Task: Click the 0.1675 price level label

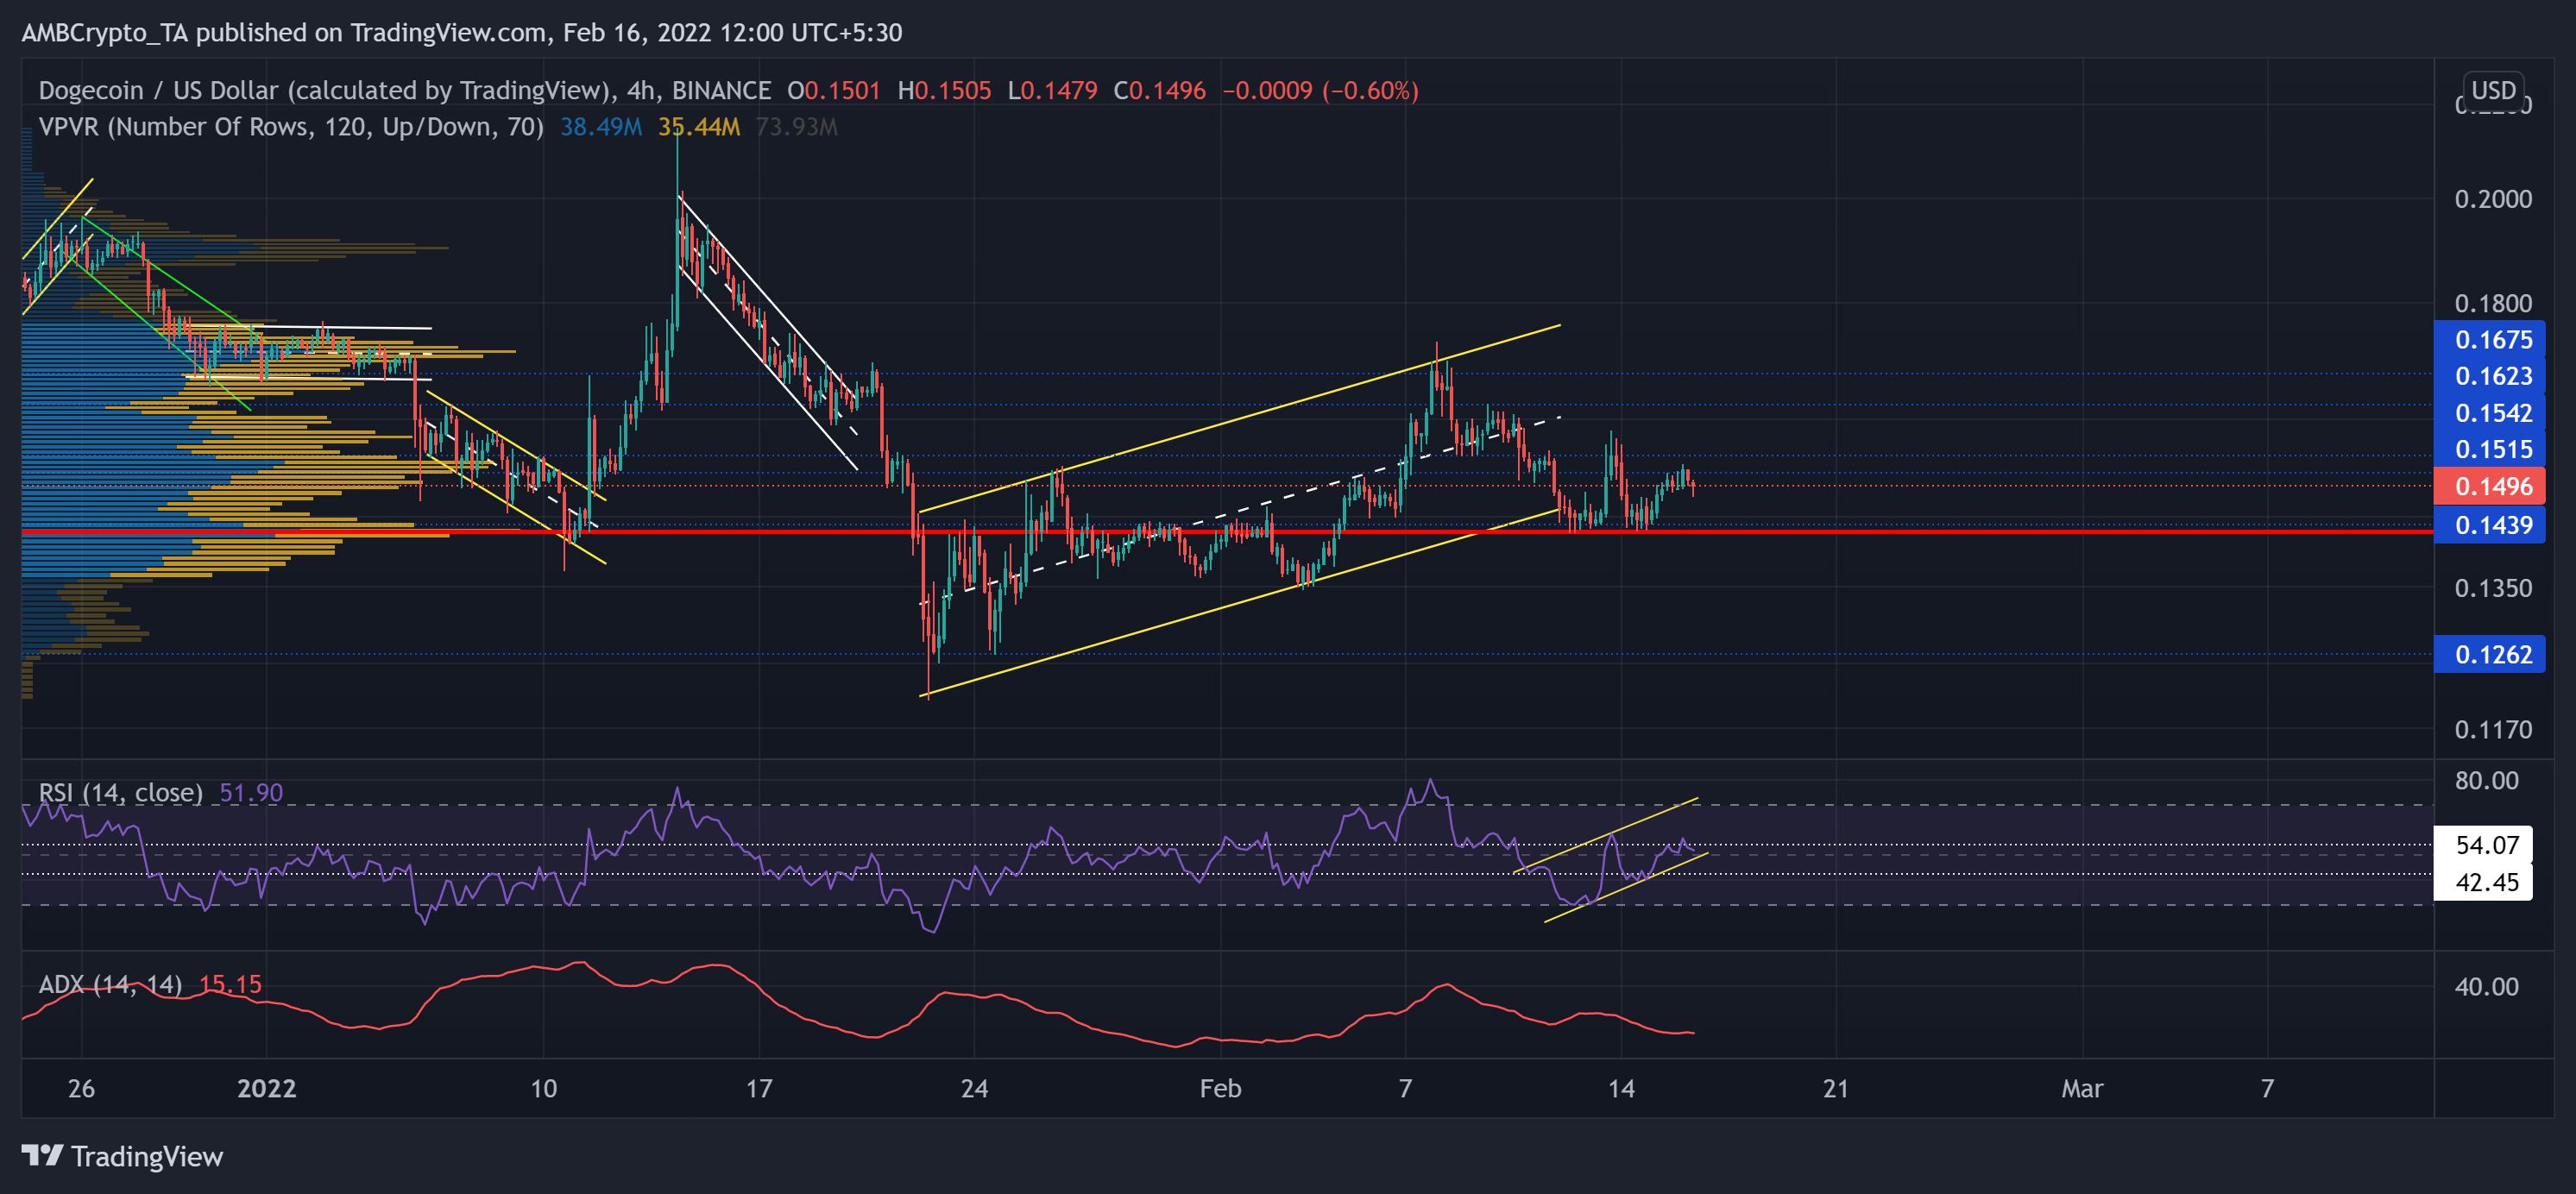Action: pyautogui.click(x=2489, y=339)
